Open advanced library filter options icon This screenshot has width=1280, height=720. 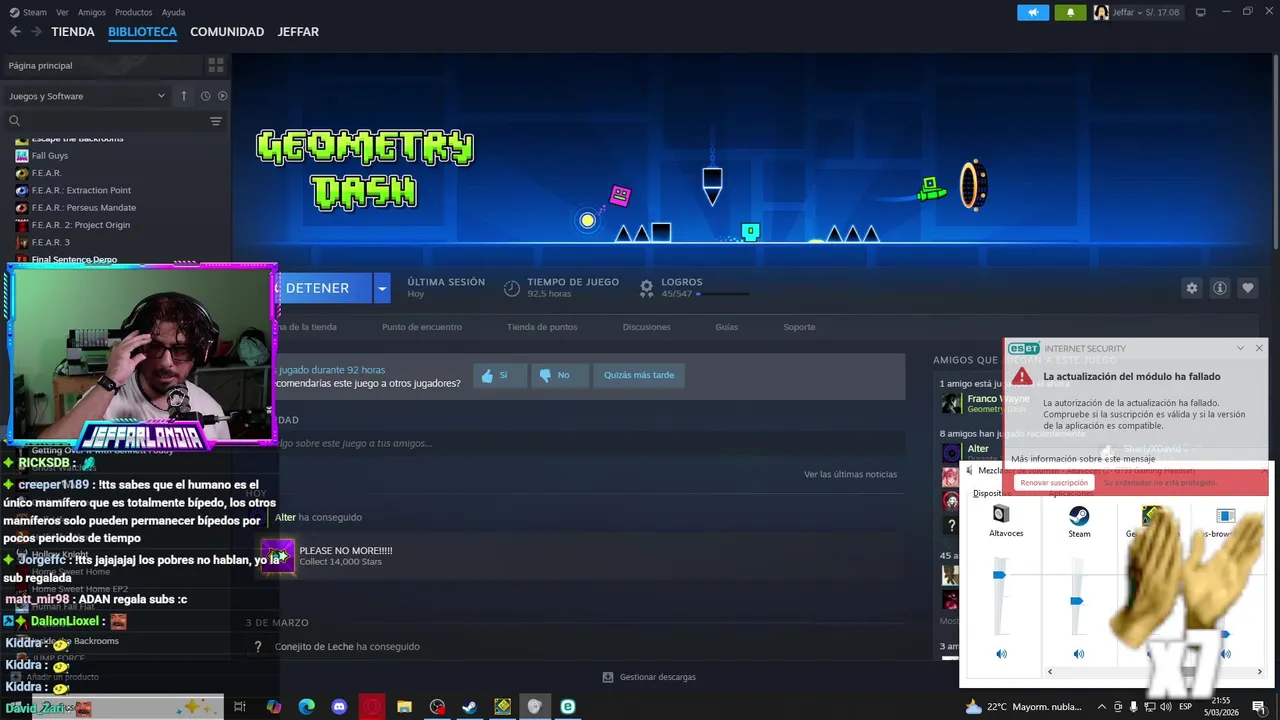[216, 121]
